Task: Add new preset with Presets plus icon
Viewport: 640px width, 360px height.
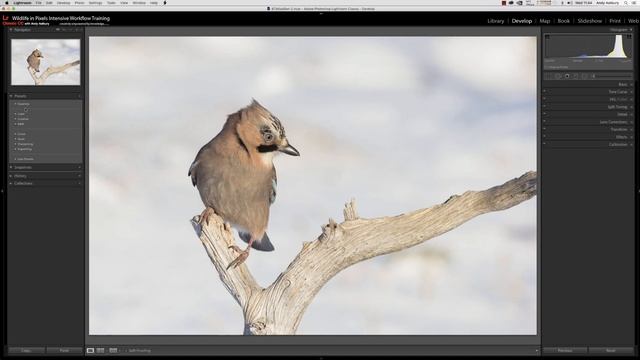Action: [79, 96]
